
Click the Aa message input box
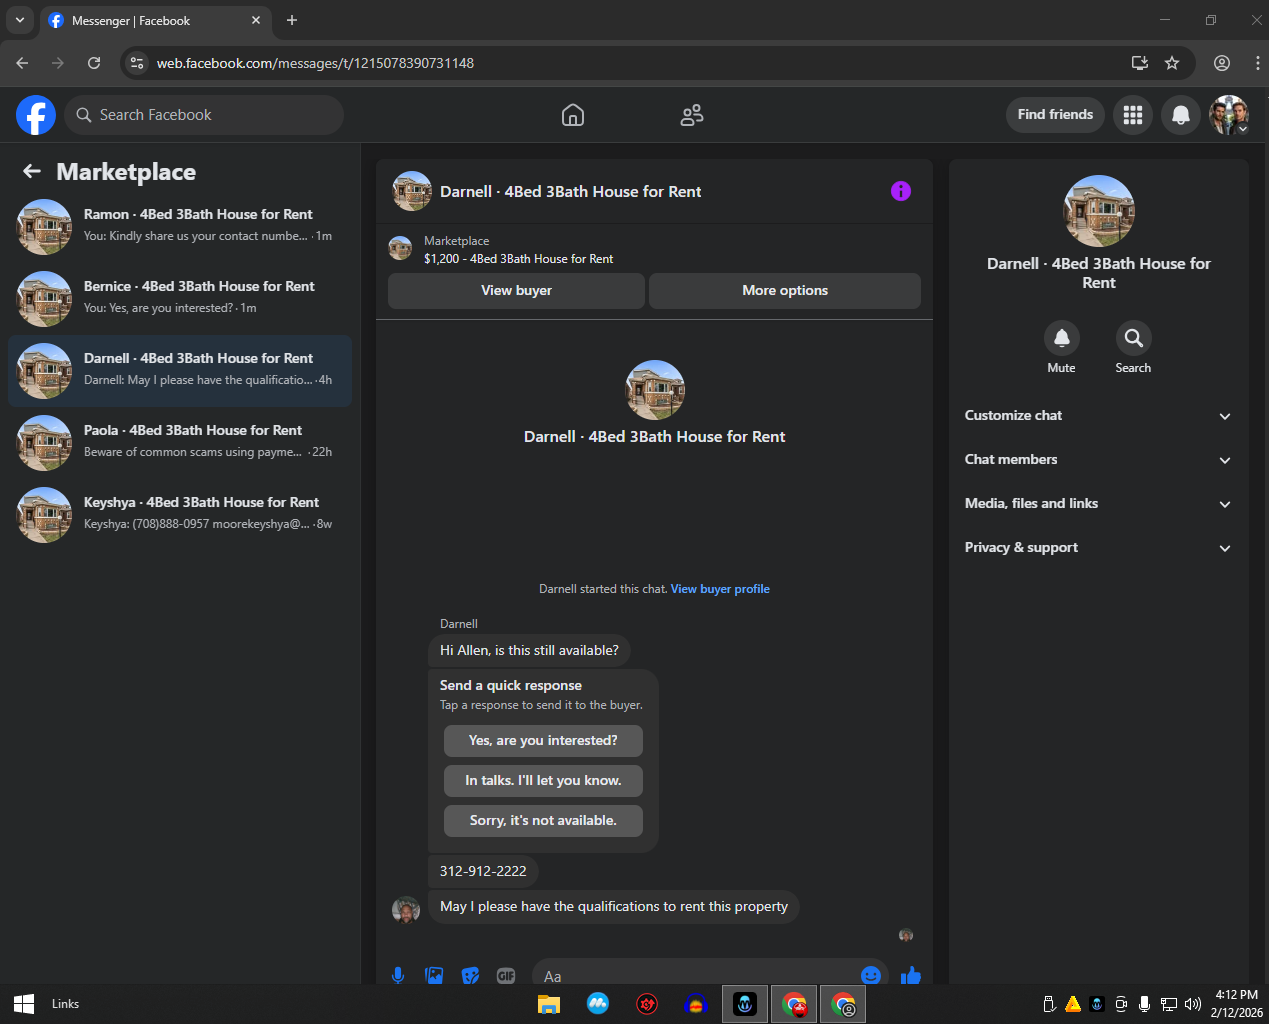[695, 975]
